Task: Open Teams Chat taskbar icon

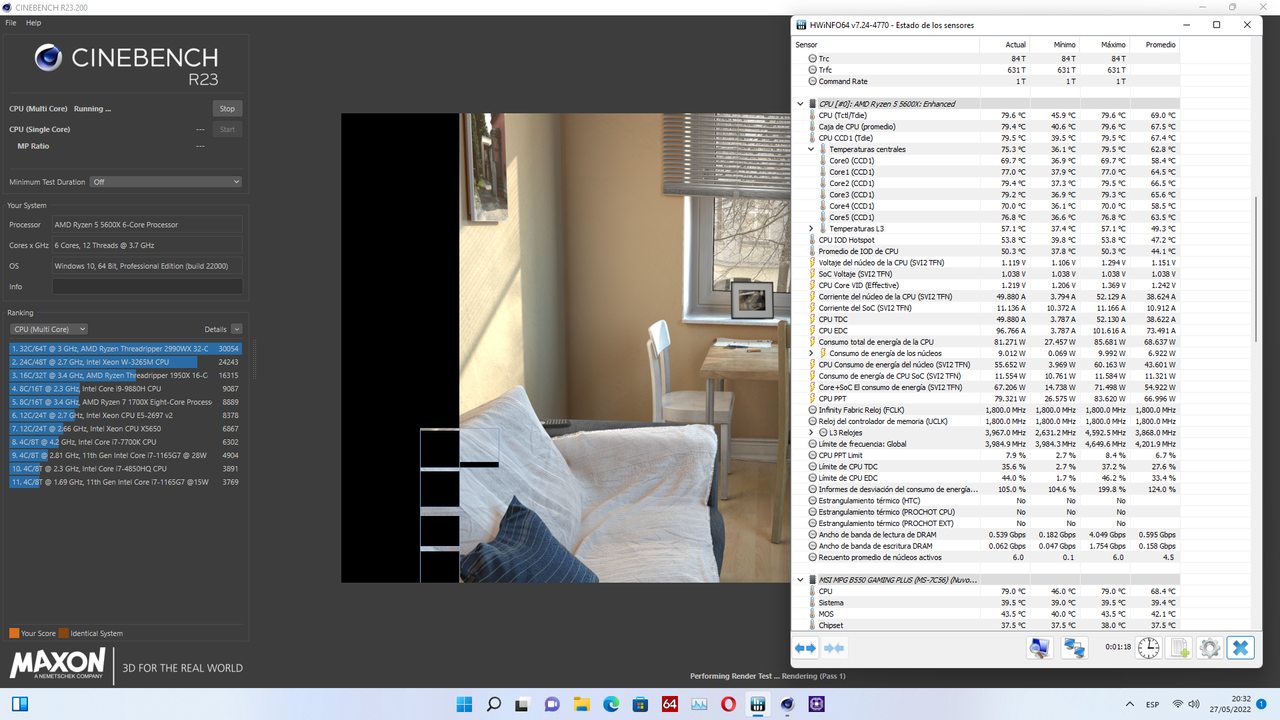Action: click(552, 704)
